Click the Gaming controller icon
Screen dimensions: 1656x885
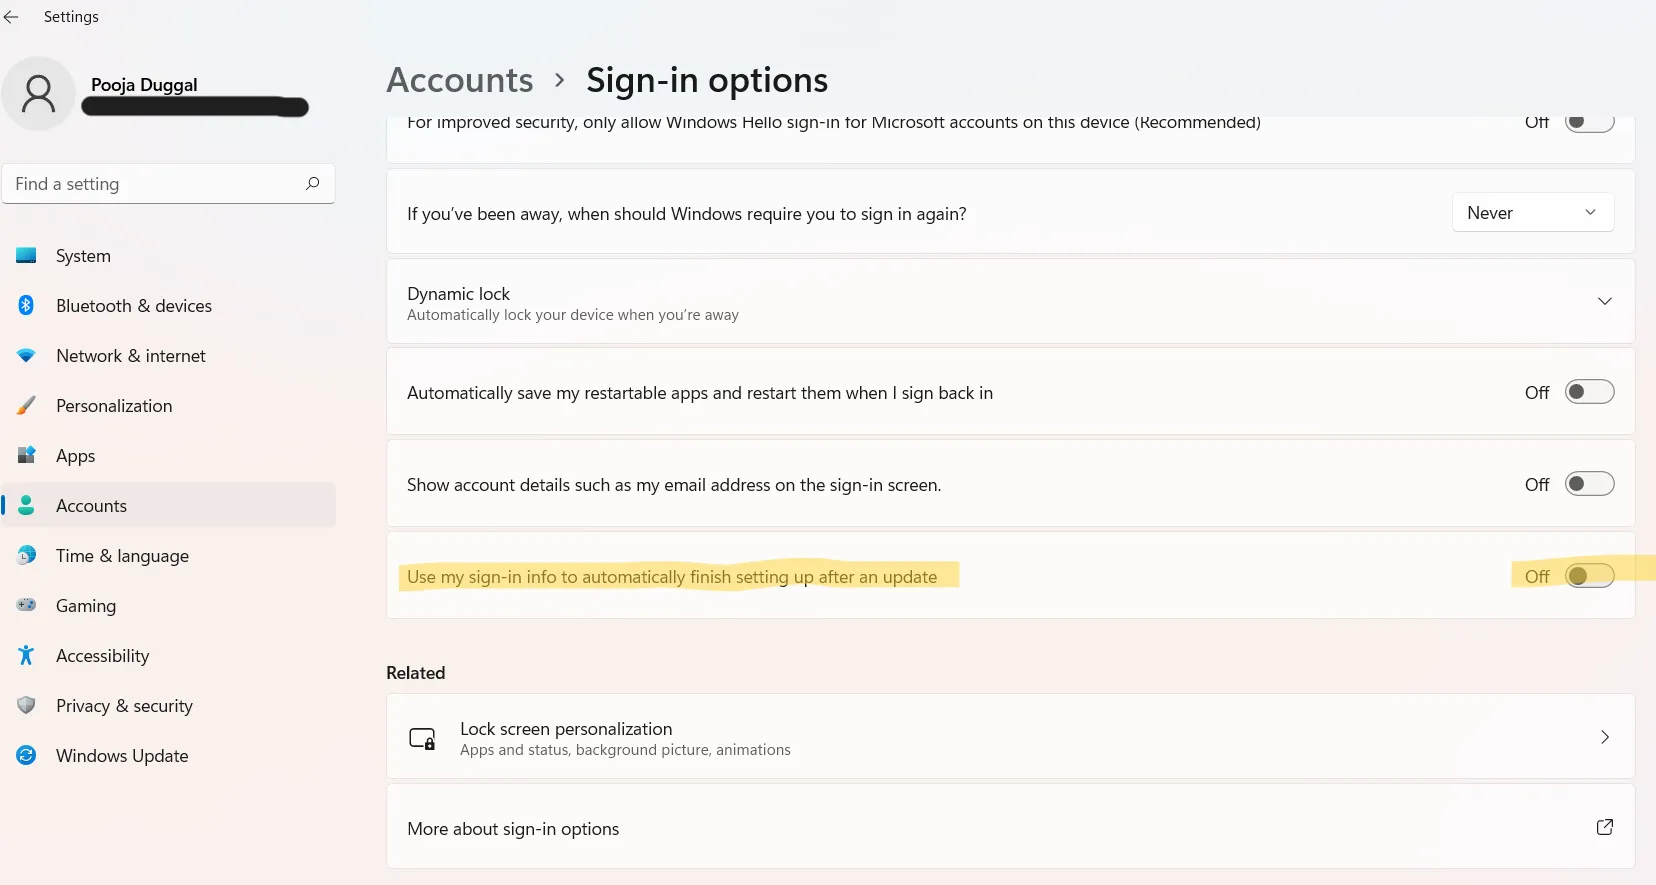click(x=27, y=605)
